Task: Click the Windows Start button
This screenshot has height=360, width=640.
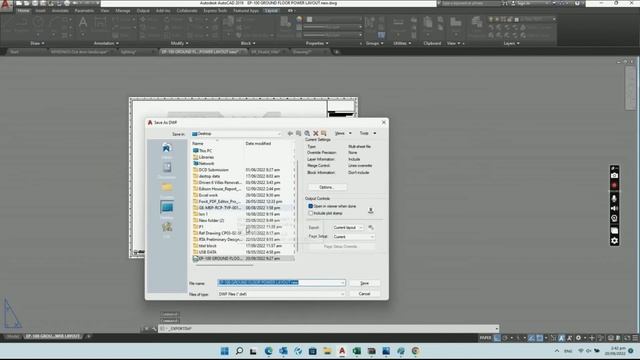Action: (224, 351)
